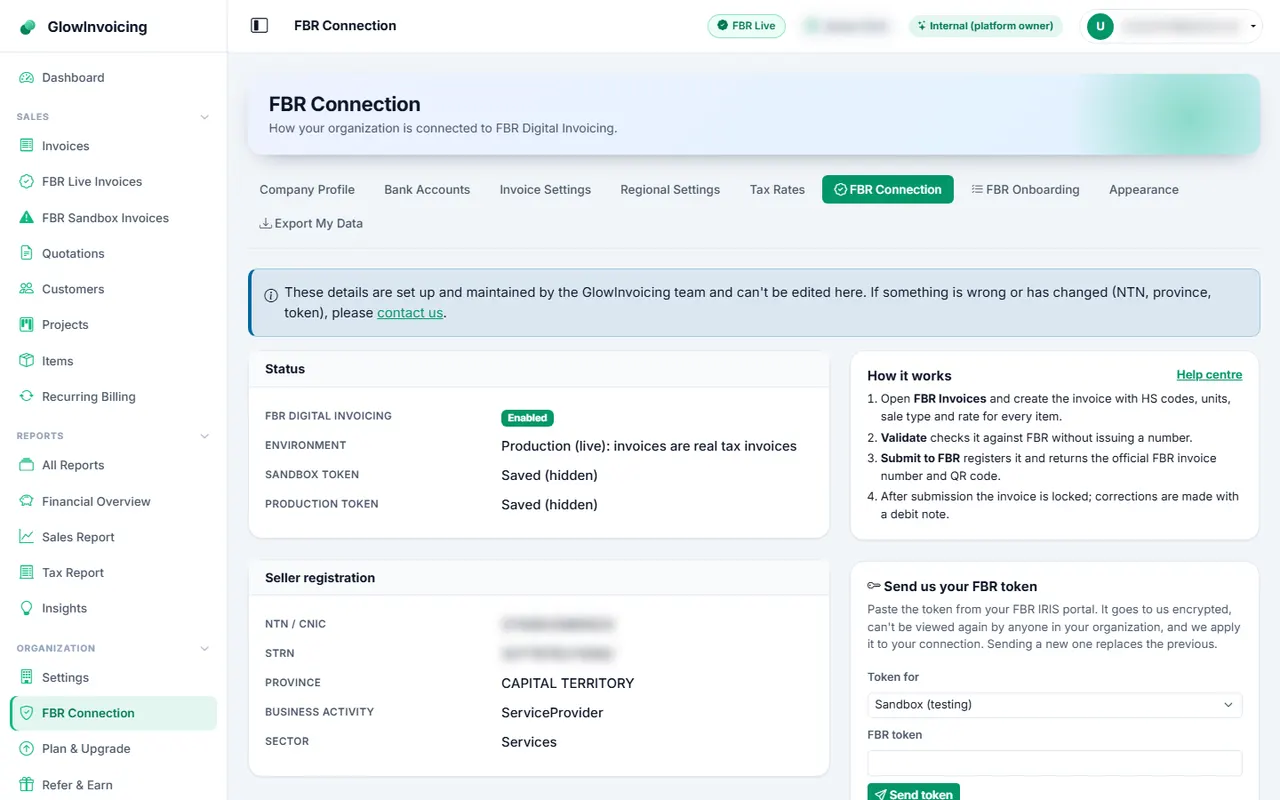This screenshot has width=1280, height=800.
Task: Click the green Enabled status badge
Action: coord(527,418)
